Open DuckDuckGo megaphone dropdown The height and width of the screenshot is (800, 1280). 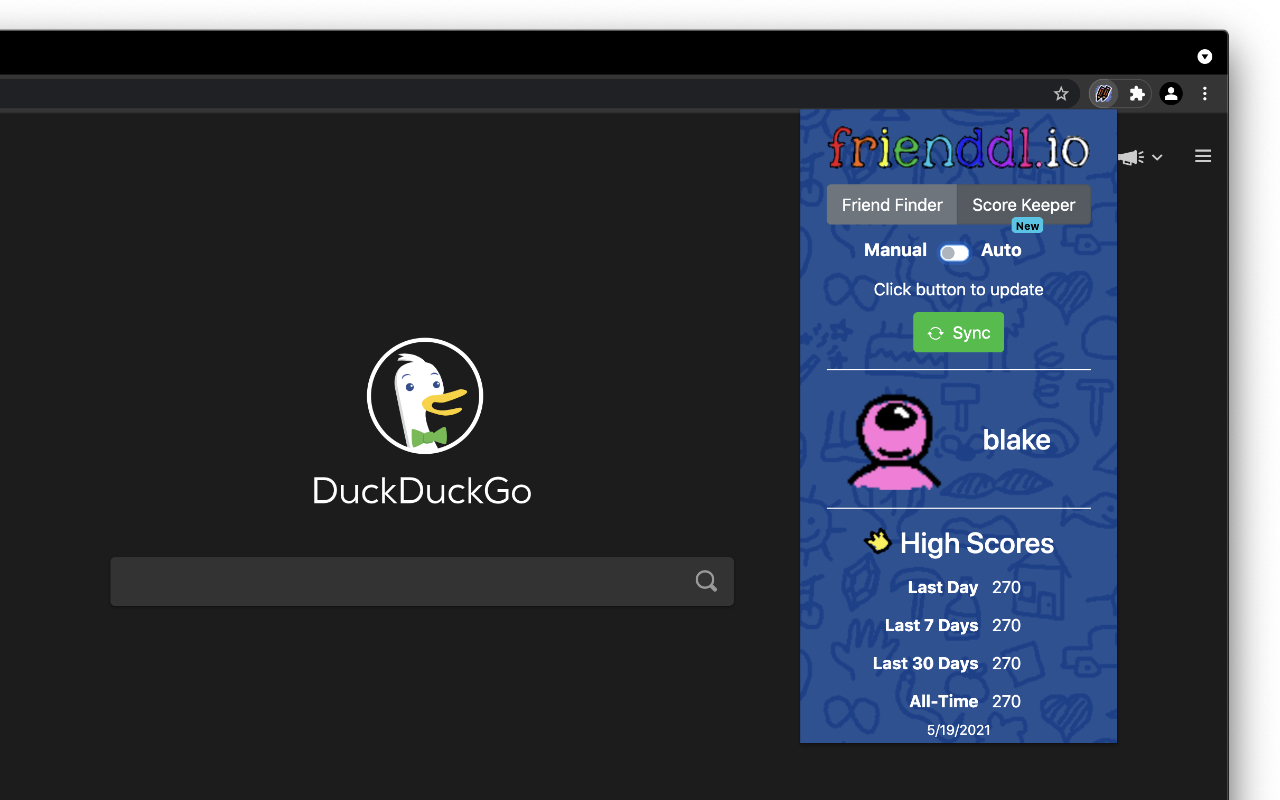coord(1139,157)
